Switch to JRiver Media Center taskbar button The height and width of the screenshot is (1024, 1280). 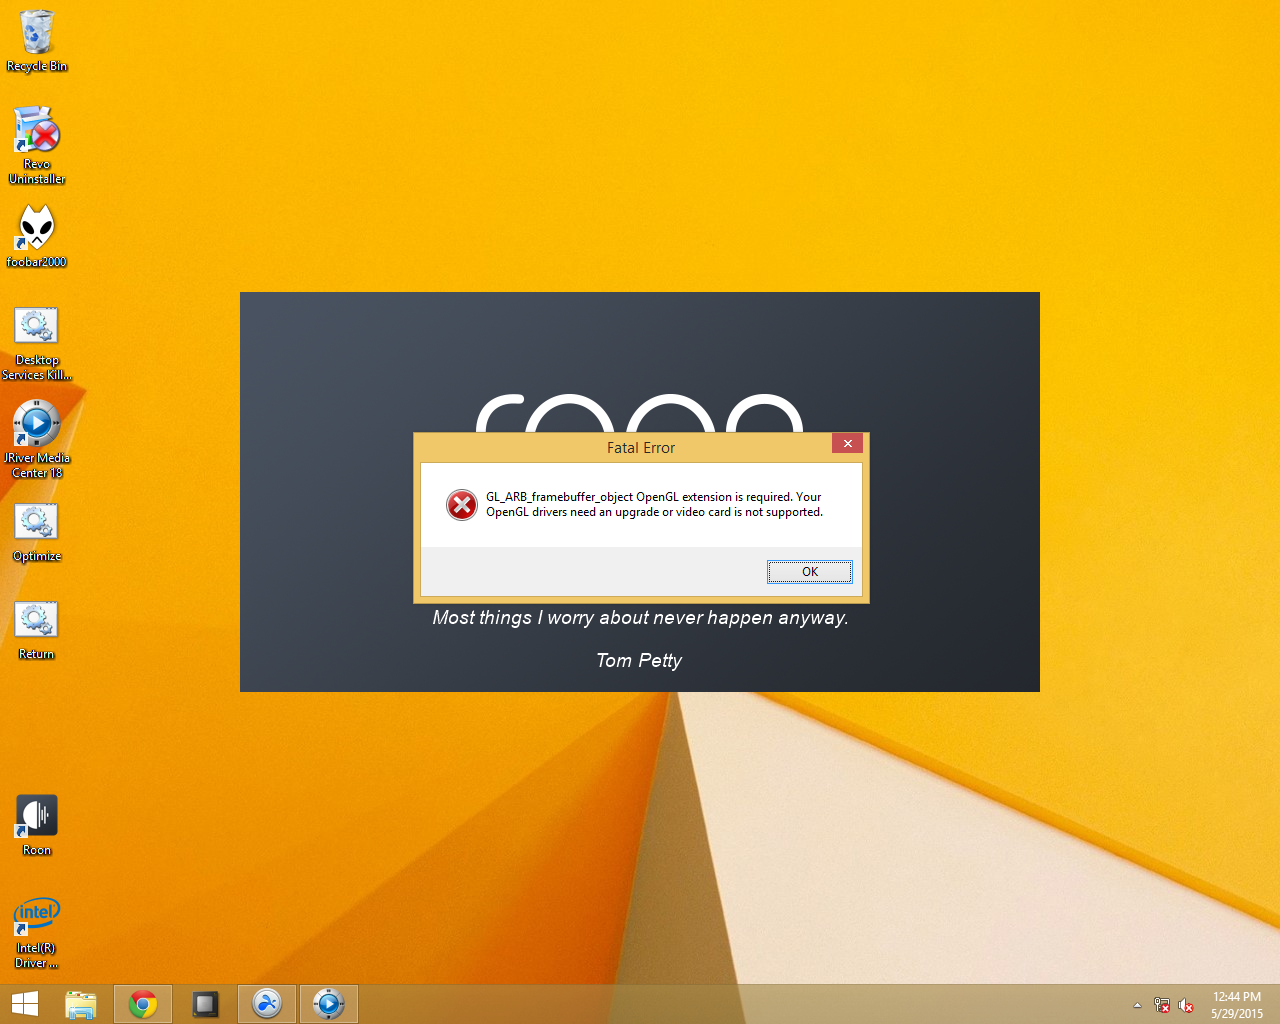(x=328, y=1004)
